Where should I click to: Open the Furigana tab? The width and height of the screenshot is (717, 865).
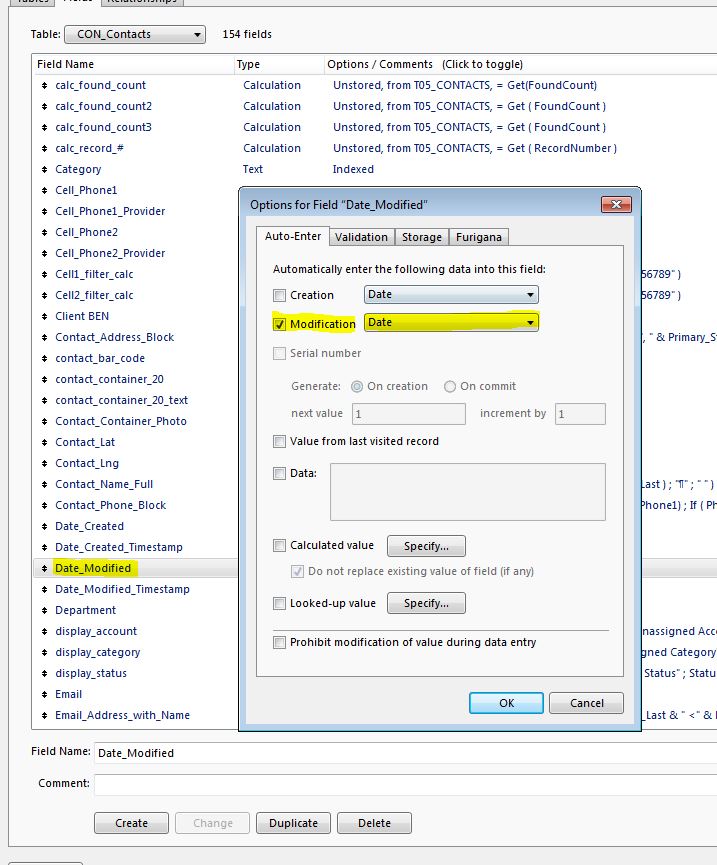pyautogui.click(x=479, y=237)
